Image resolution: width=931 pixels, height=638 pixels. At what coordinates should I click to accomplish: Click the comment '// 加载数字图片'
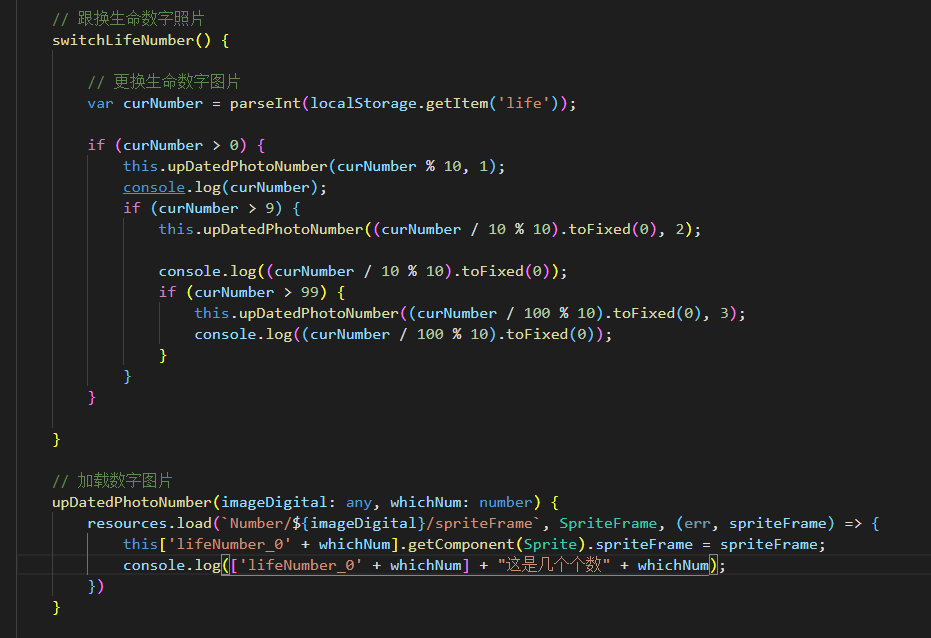pyautogui.click(x=112, y=481)
